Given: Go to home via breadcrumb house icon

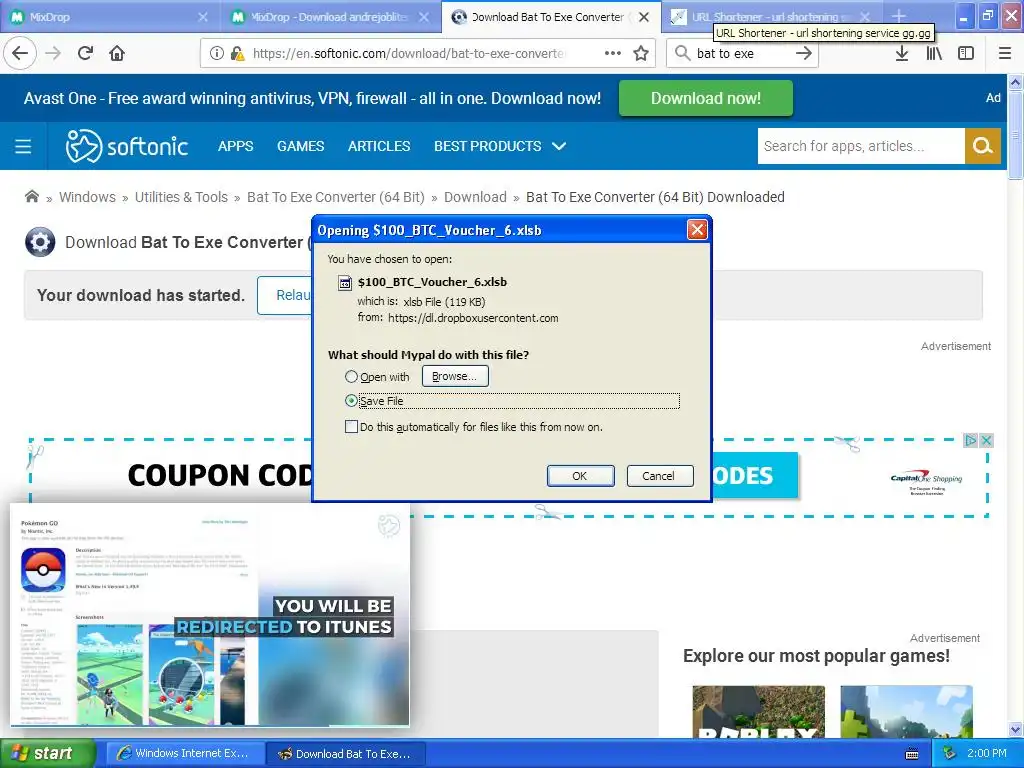Looking at the screenshot, I should pos(31,197).
